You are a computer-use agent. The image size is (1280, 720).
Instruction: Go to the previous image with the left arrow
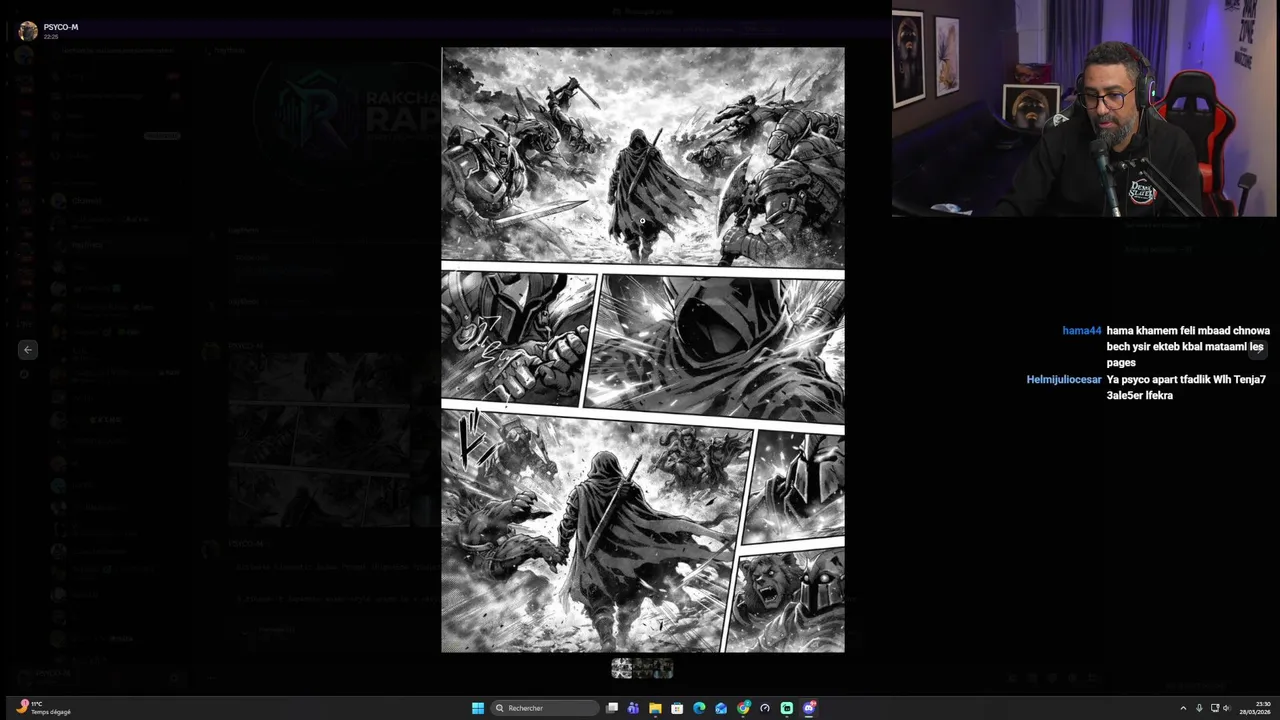(28, 349)
